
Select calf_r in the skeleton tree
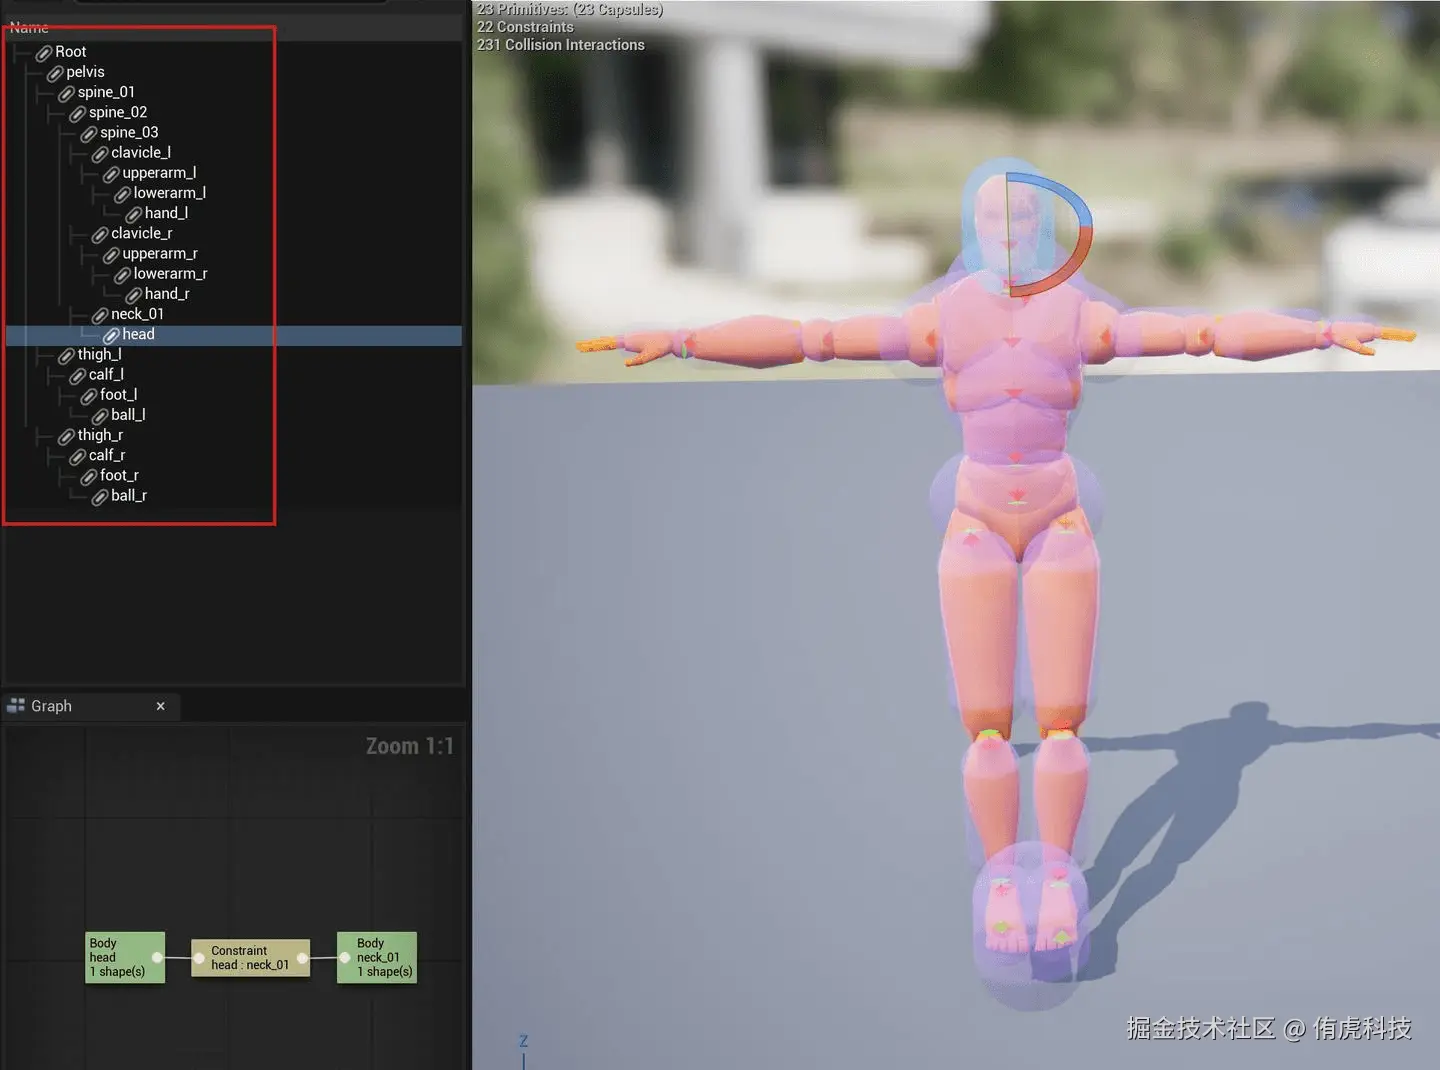(x=107, y=456)
